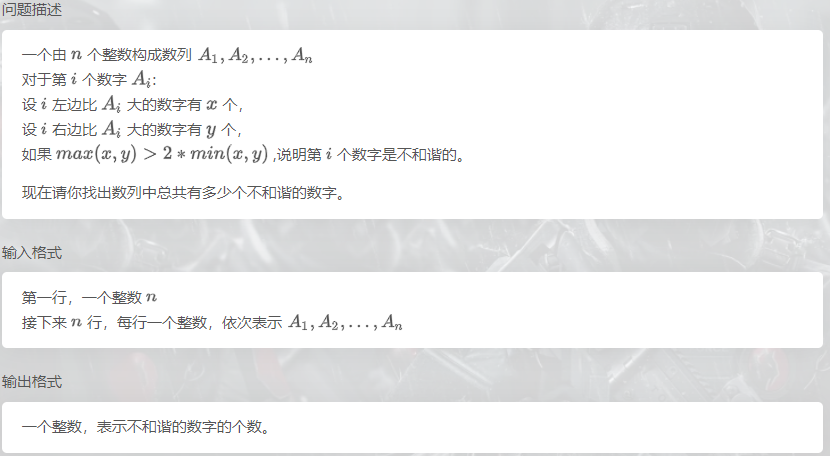The width and height of the screenshot is (830, 456).
Task: Click the sequence formula A1, A2, ..., An in problem description
Action: [x=255, y=55]
